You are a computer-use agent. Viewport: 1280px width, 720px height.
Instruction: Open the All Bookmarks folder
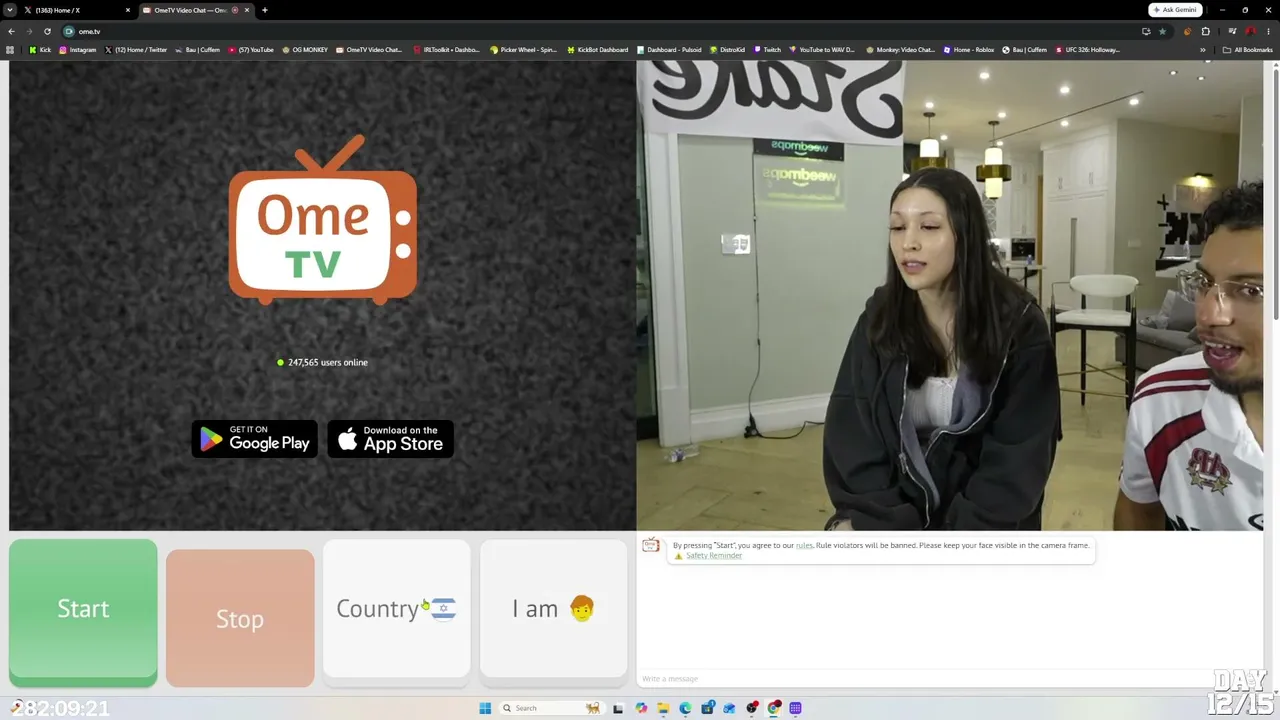click(x=1247, y=49)
